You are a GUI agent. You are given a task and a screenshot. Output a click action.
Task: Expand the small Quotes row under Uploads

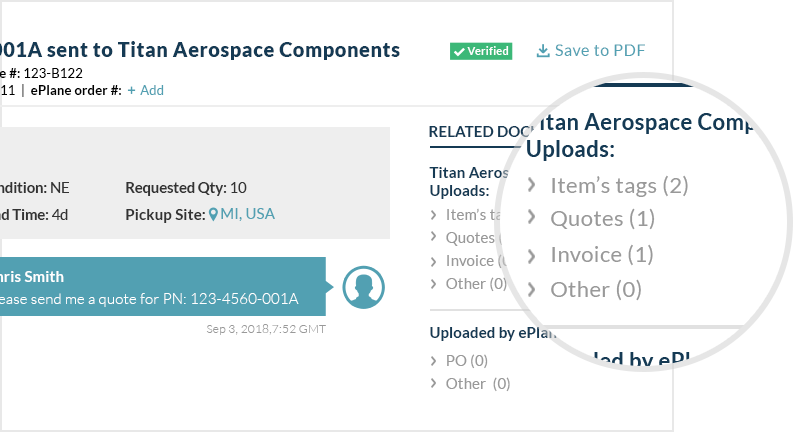466,238
